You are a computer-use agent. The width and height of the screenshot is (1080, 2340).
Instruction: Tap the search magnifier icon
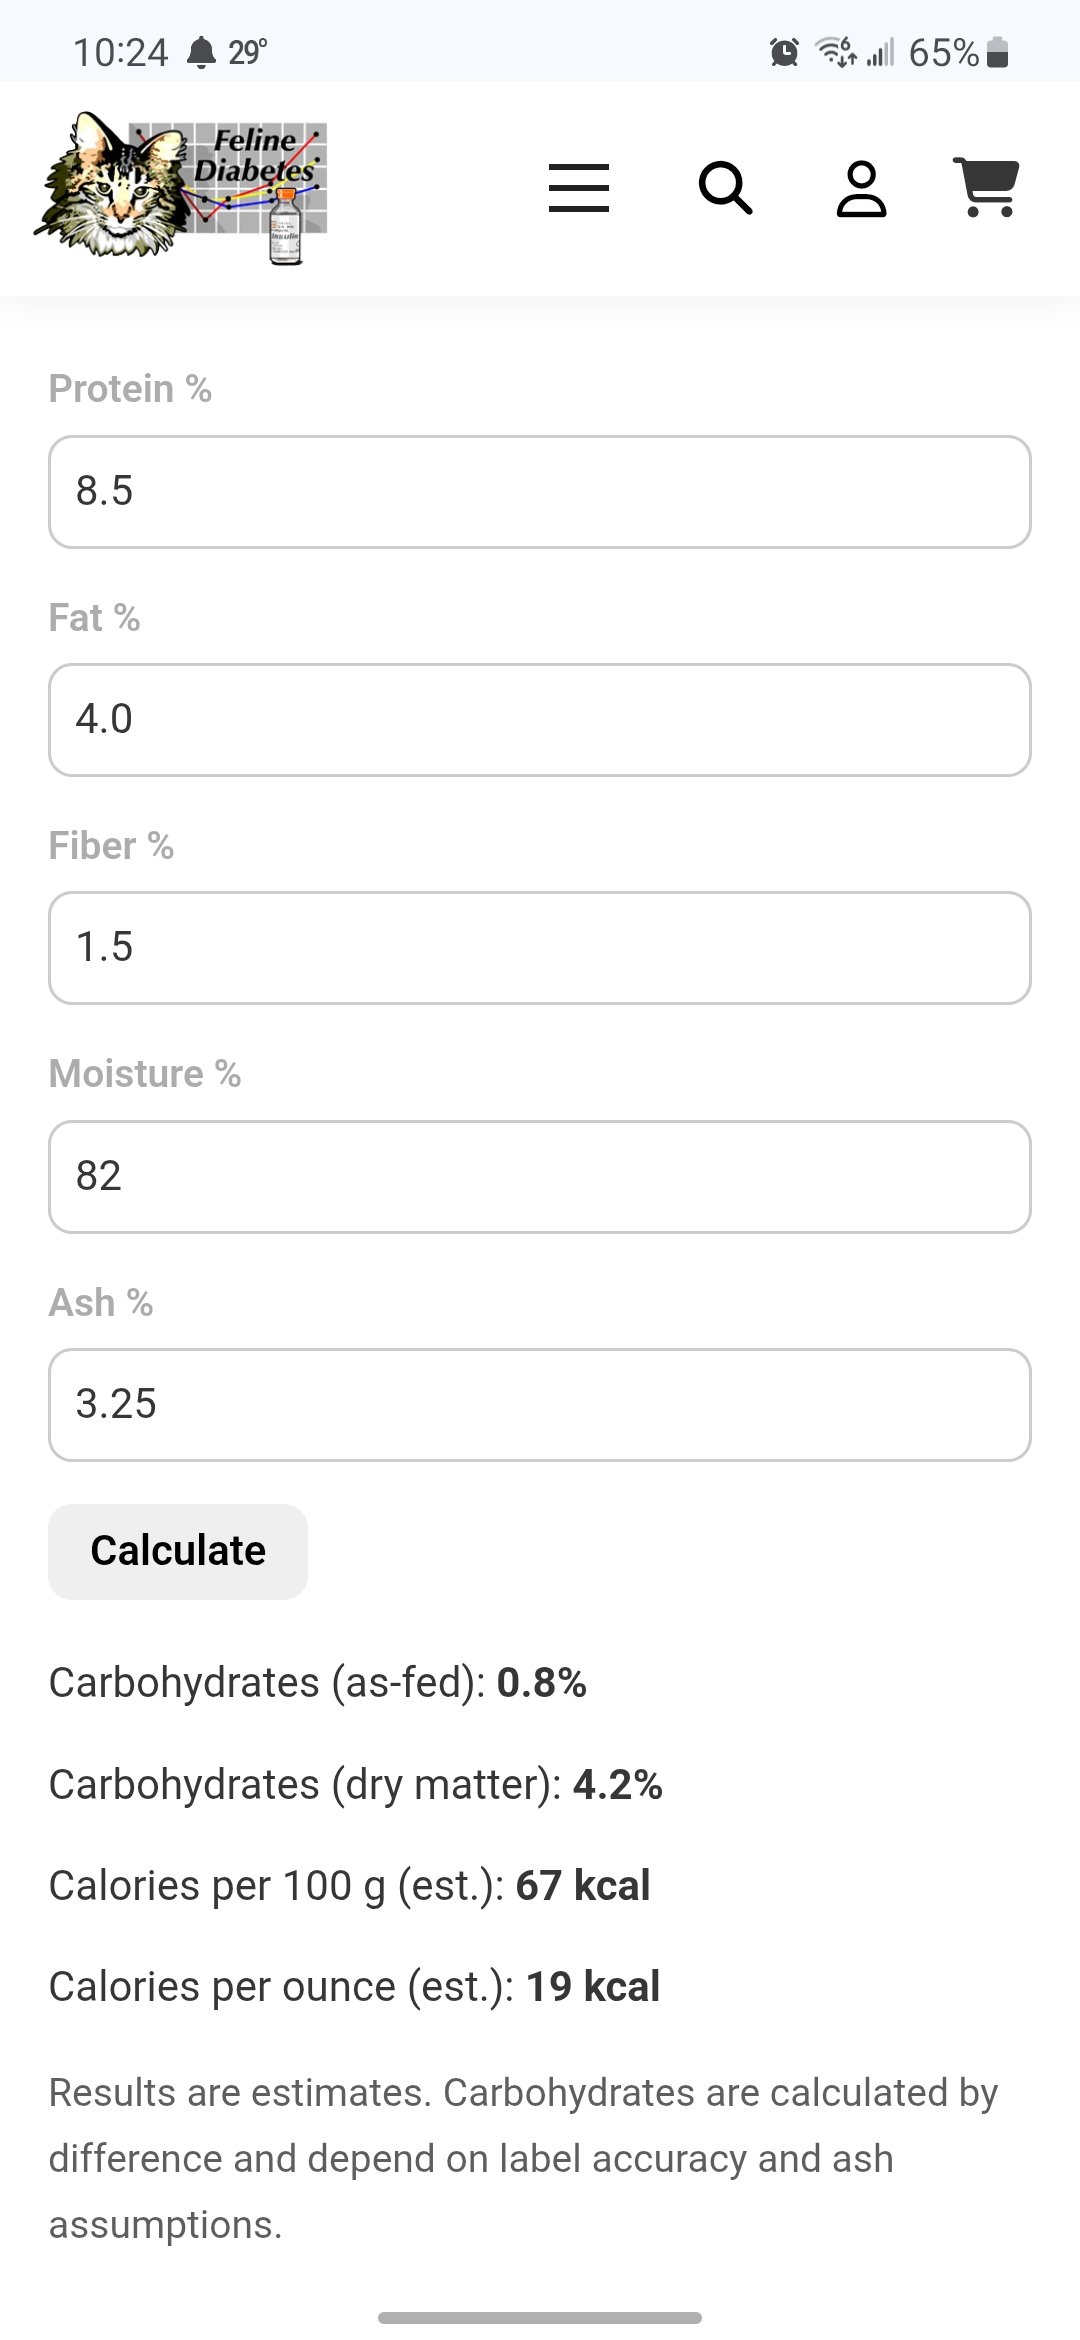(x=725, y=188)
